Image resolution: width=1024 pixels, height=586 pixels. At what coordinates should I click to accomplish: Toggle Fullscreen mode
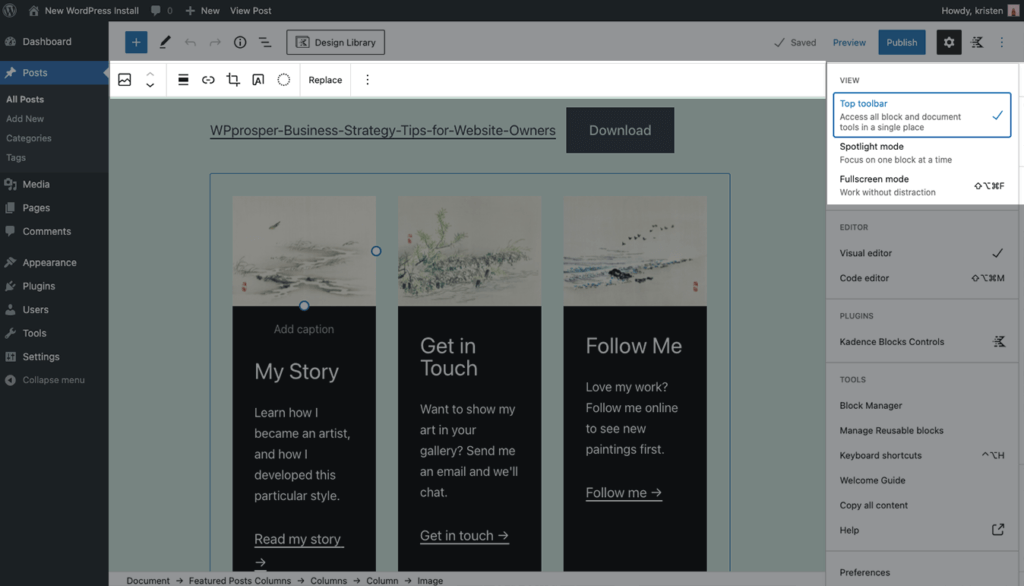[920, 185]
